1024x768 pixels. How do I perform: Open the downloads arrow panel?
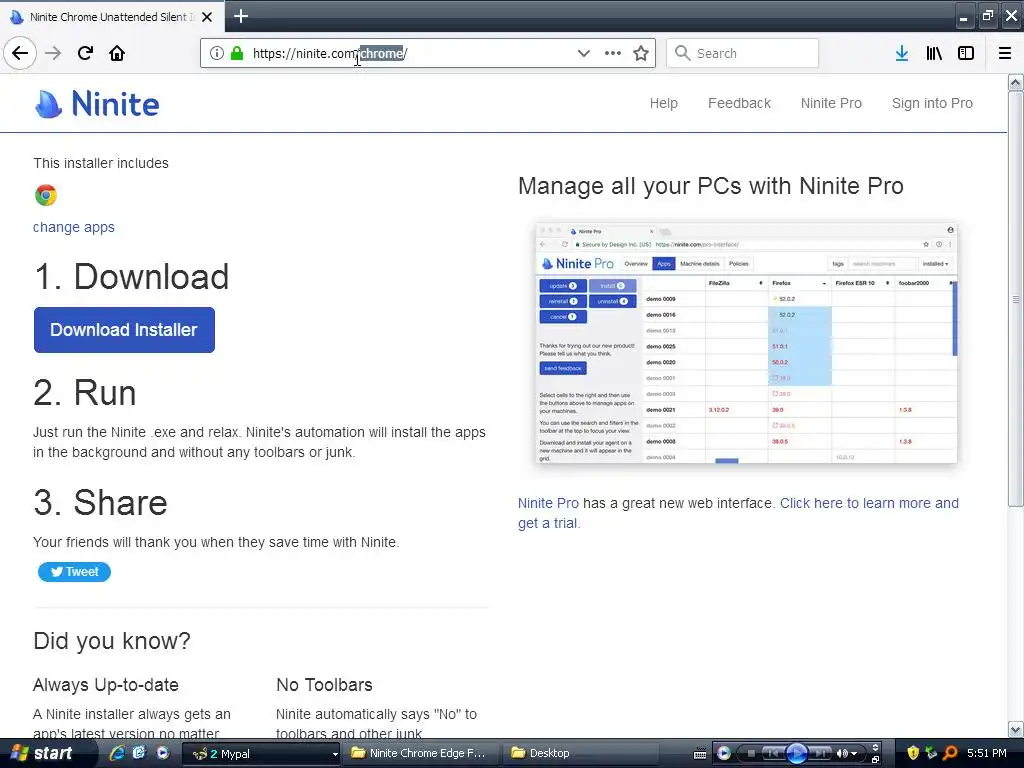pyautogui.click(x=902, y=53)
